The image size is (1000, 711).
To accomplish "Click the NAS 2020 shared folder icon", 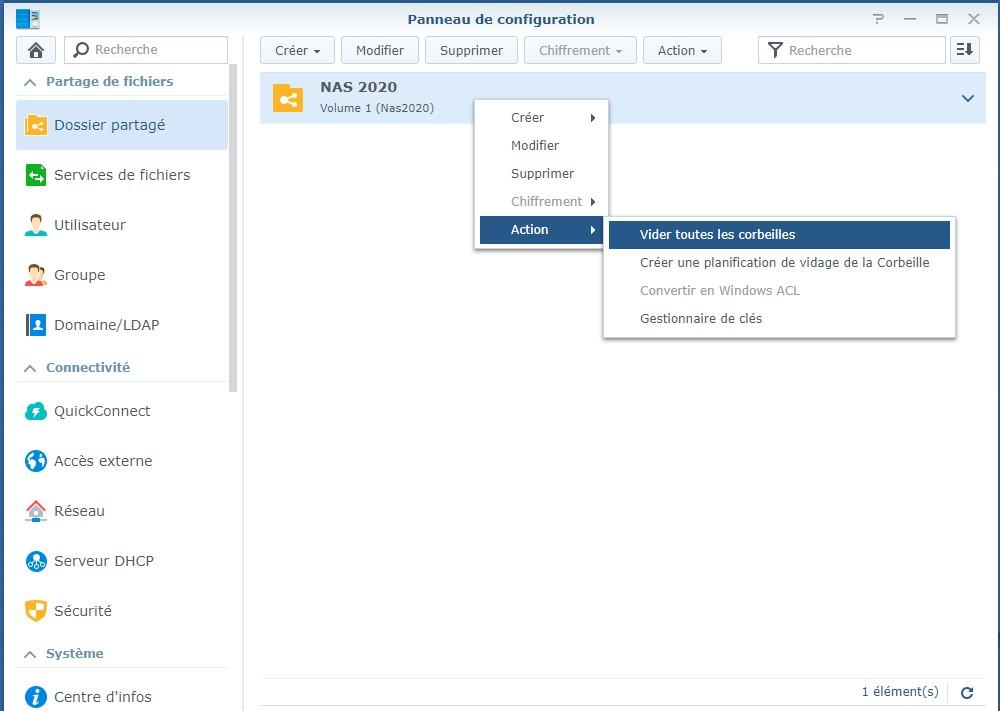I will [x=288, y=97].
